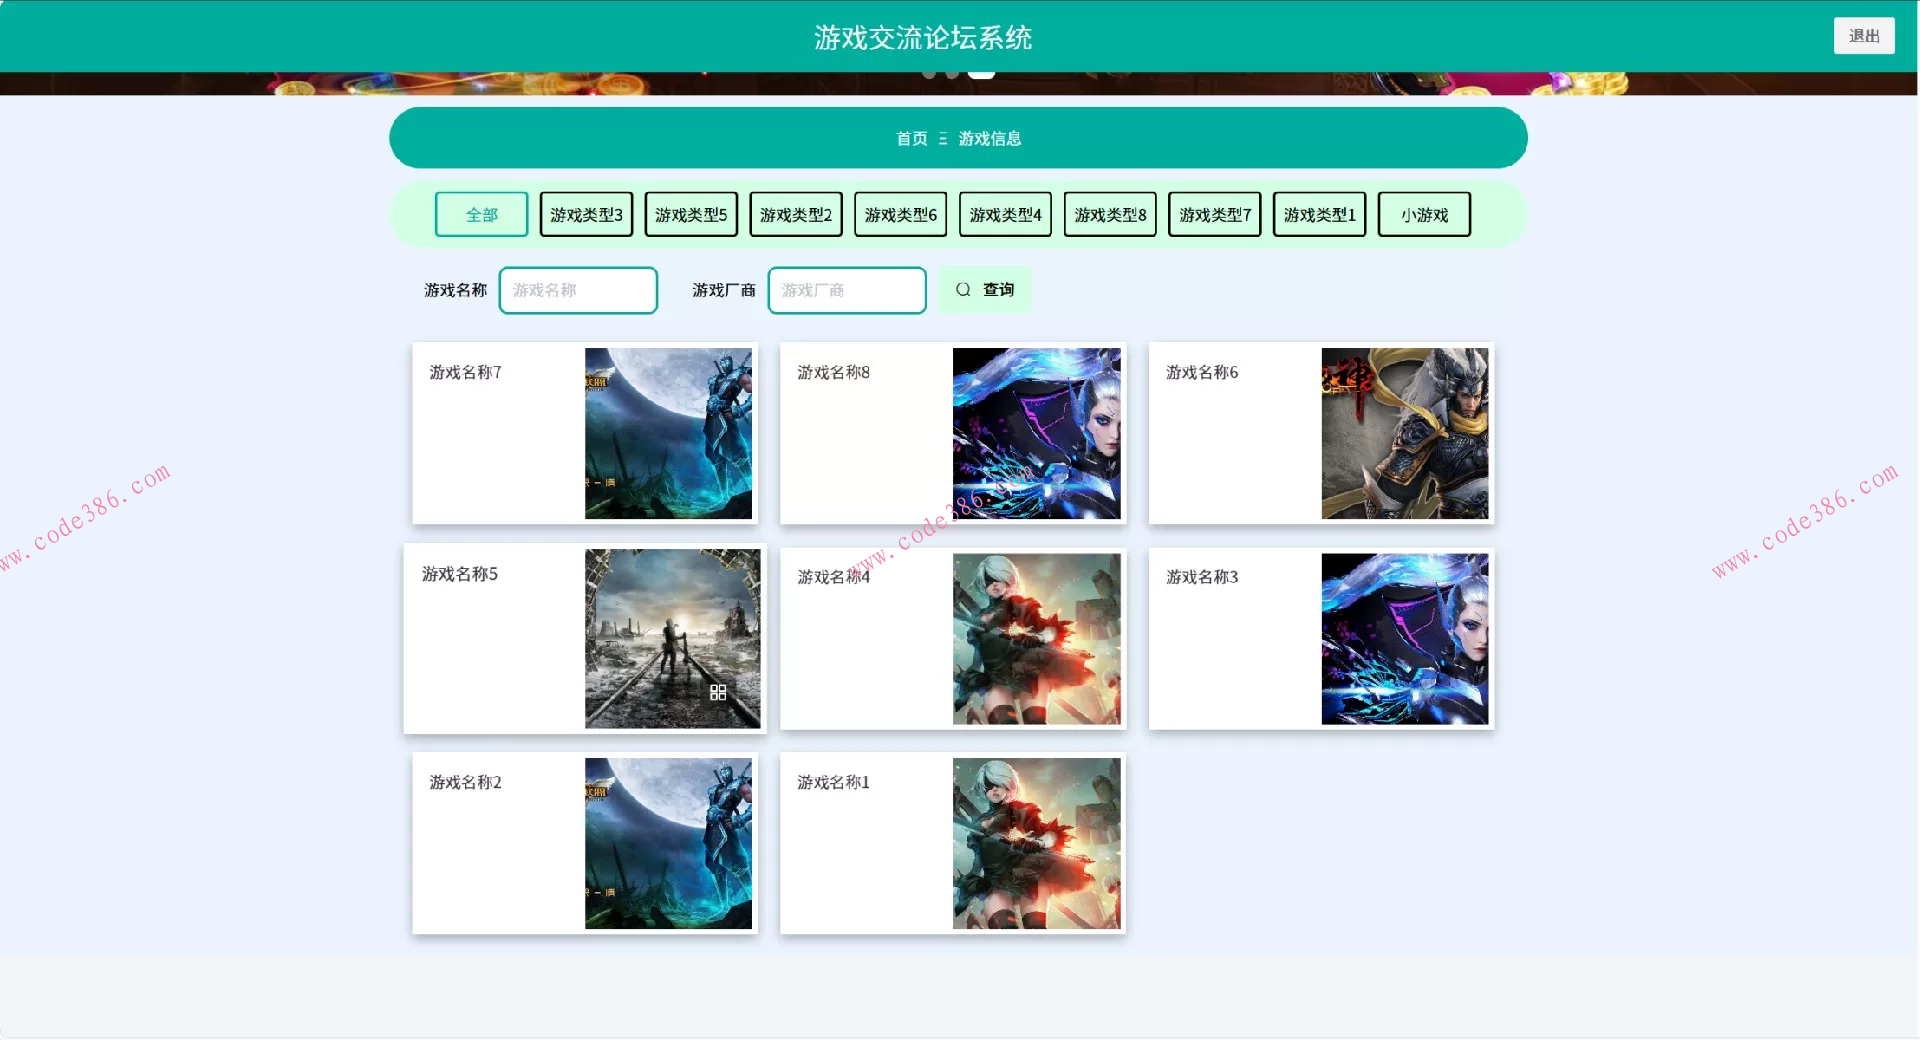
Task: Open the 游戏名称6 game thumbnail image
Action: click(x=1404, y=433)
